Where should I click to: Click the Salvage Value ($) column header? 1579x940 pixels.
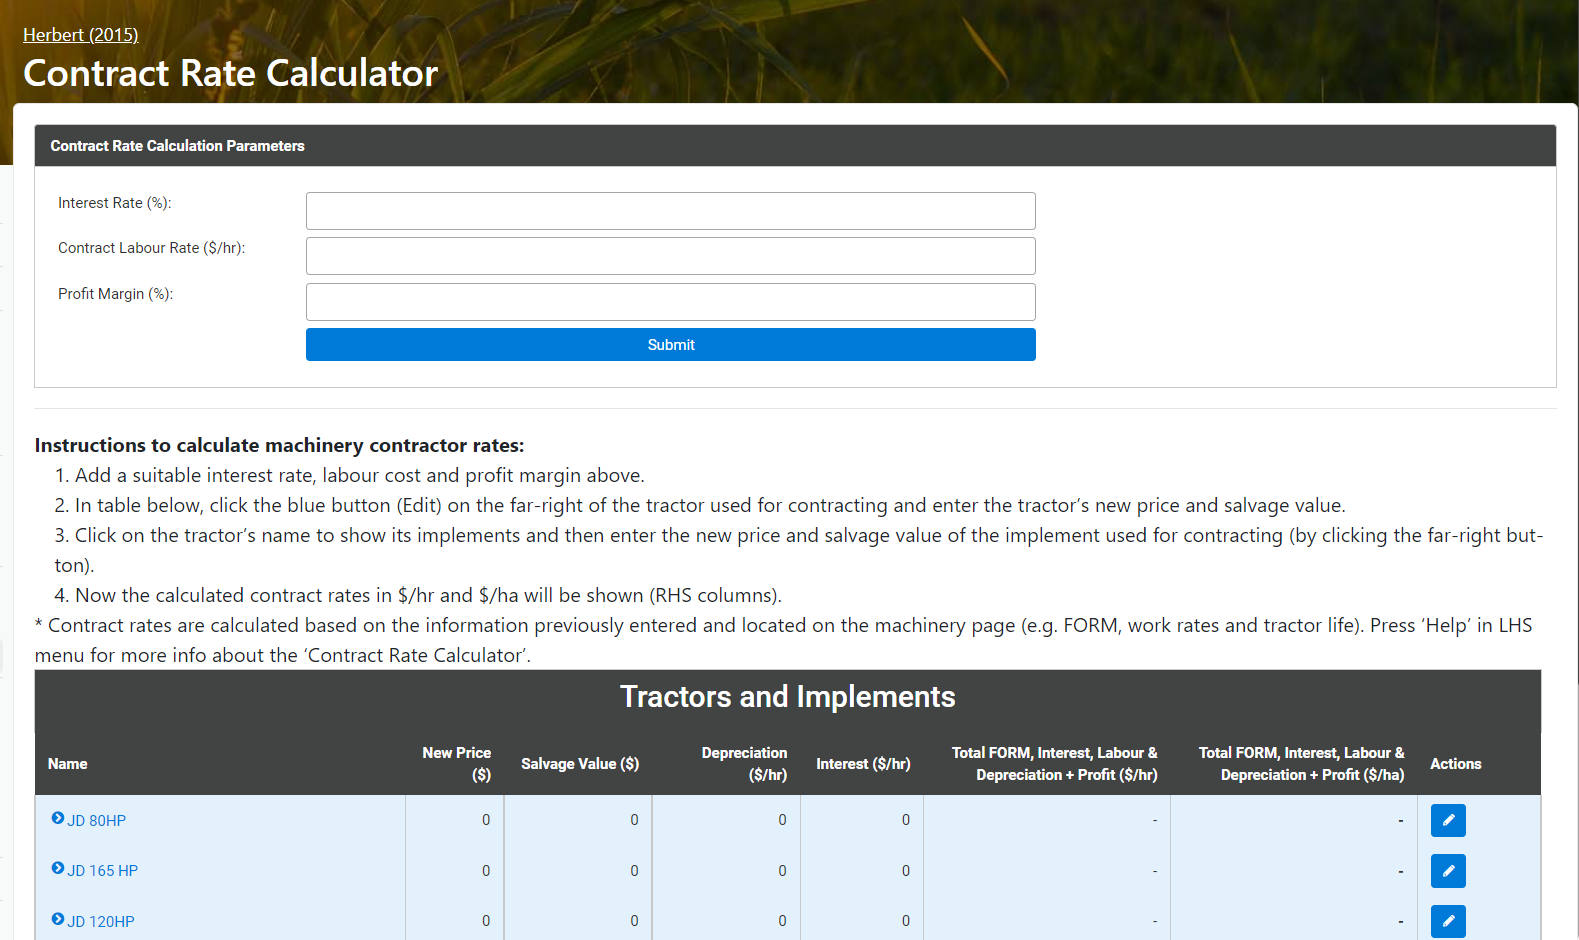580,764
